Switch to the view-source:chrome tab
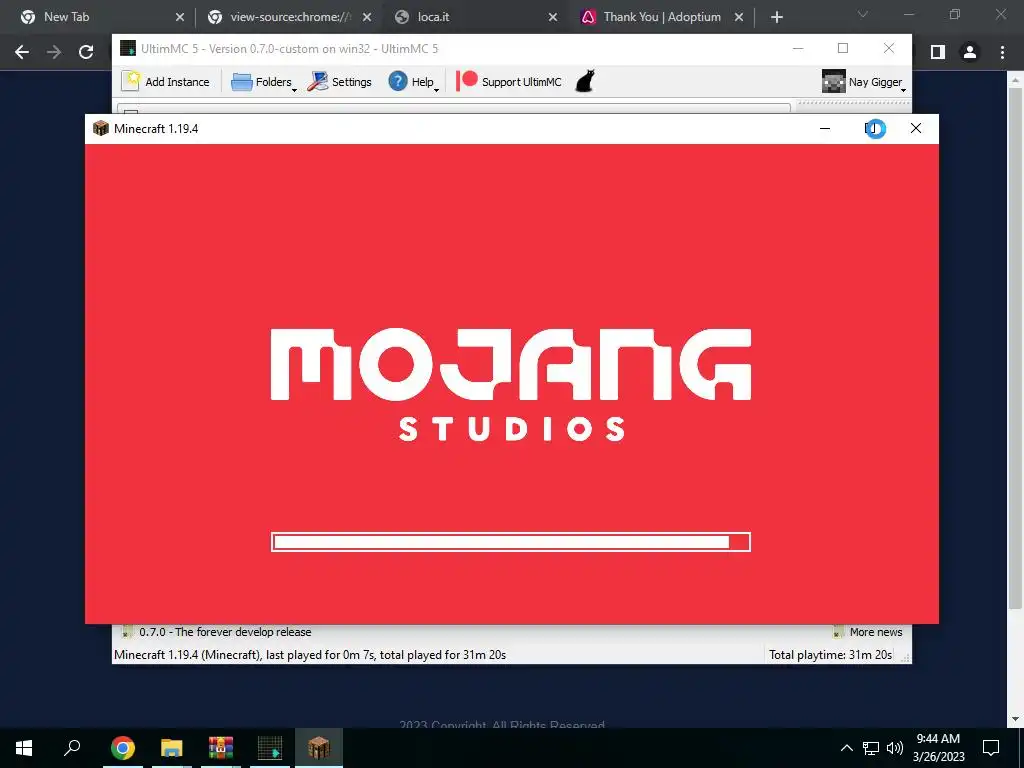 coord(287,17)
